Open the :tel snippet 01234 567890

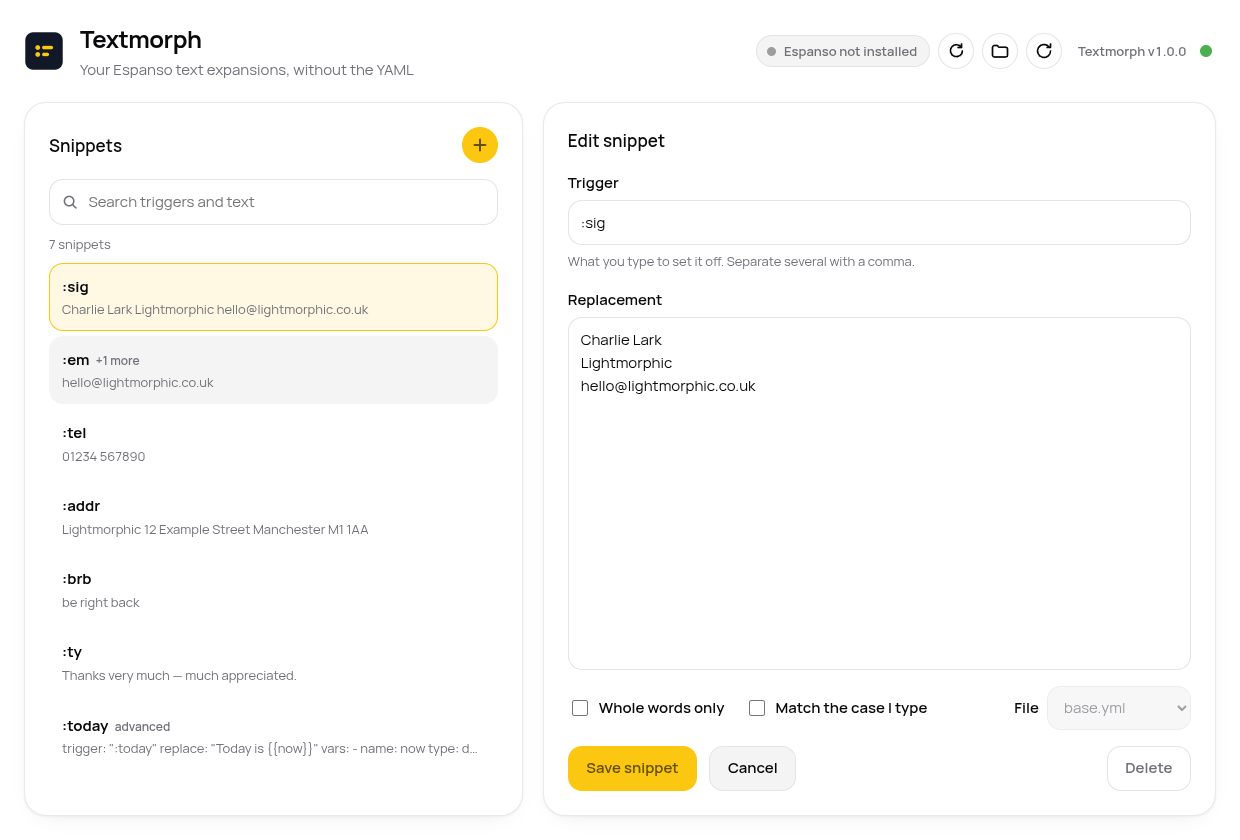click(273, 443)
